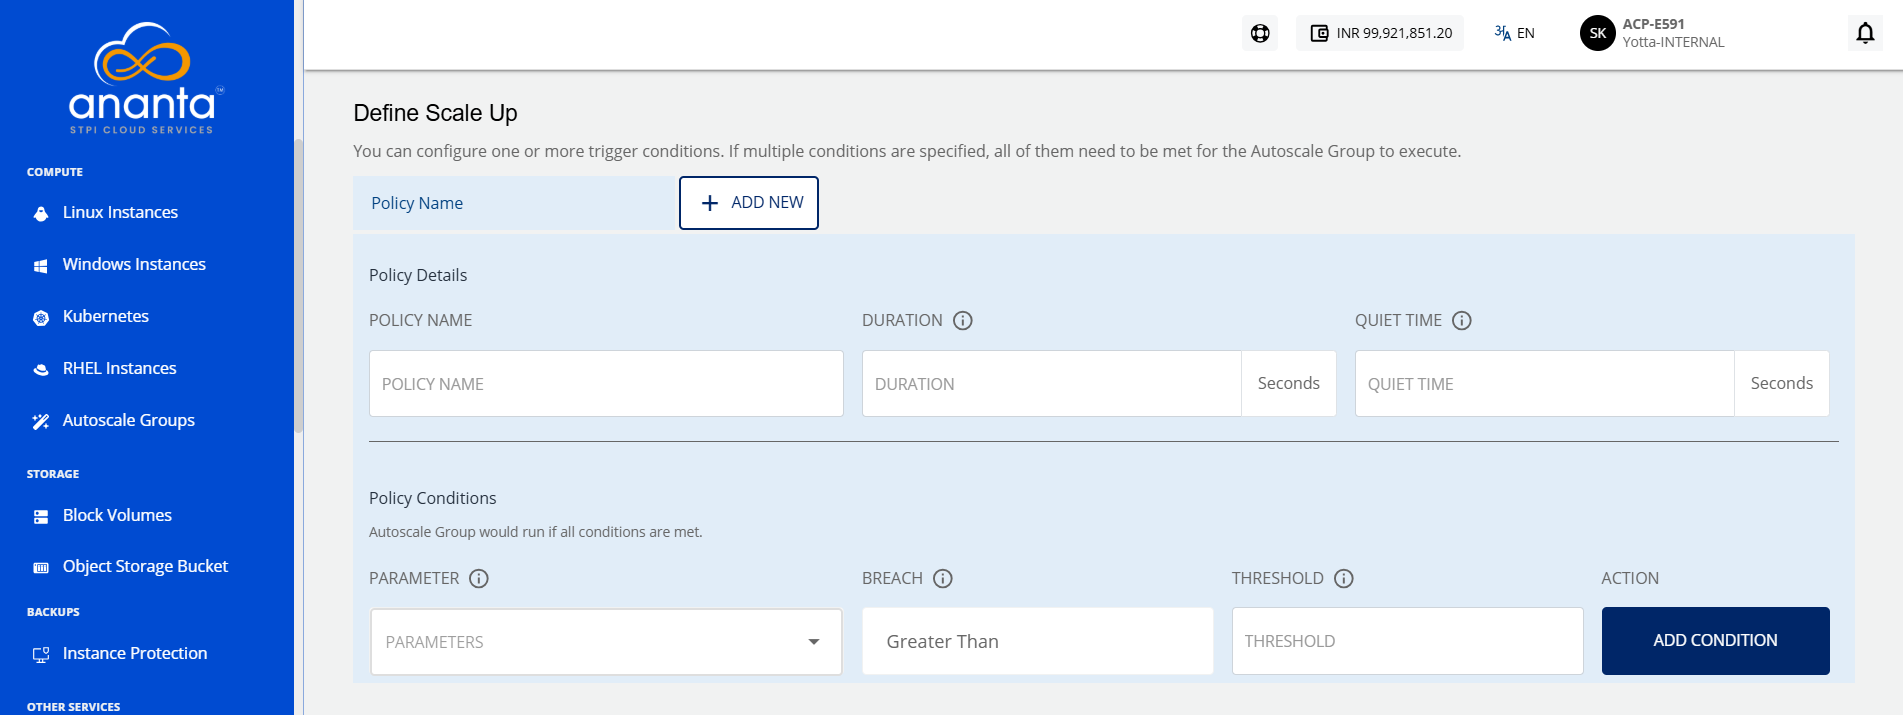Open the EN language selector
This screenshot has width=1903, height=715.
1514,33
